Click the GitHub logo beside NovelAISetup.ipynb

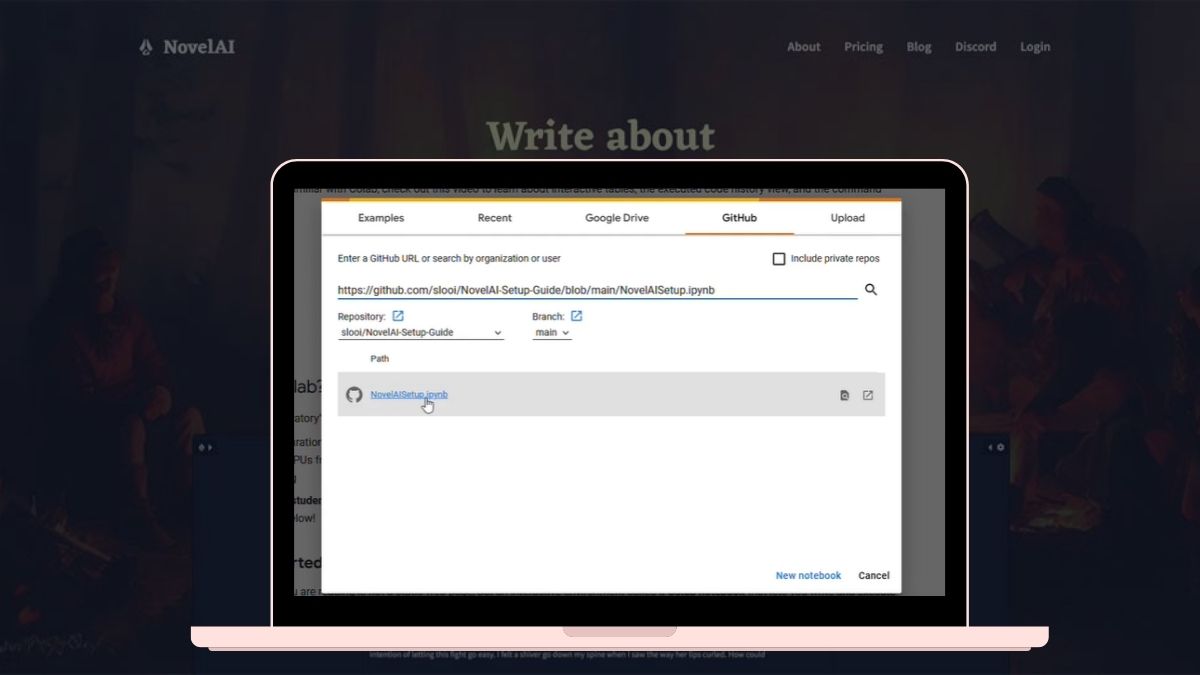click(353, 395)
